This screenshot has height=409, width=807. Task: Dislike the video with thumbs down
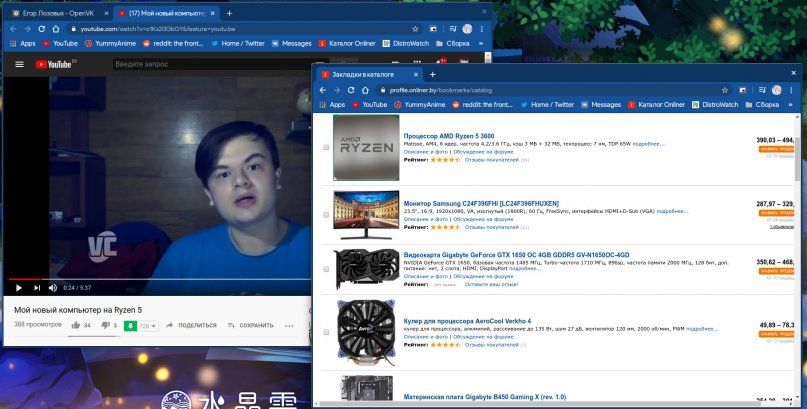pyautogui.click(x=103, y=325)
